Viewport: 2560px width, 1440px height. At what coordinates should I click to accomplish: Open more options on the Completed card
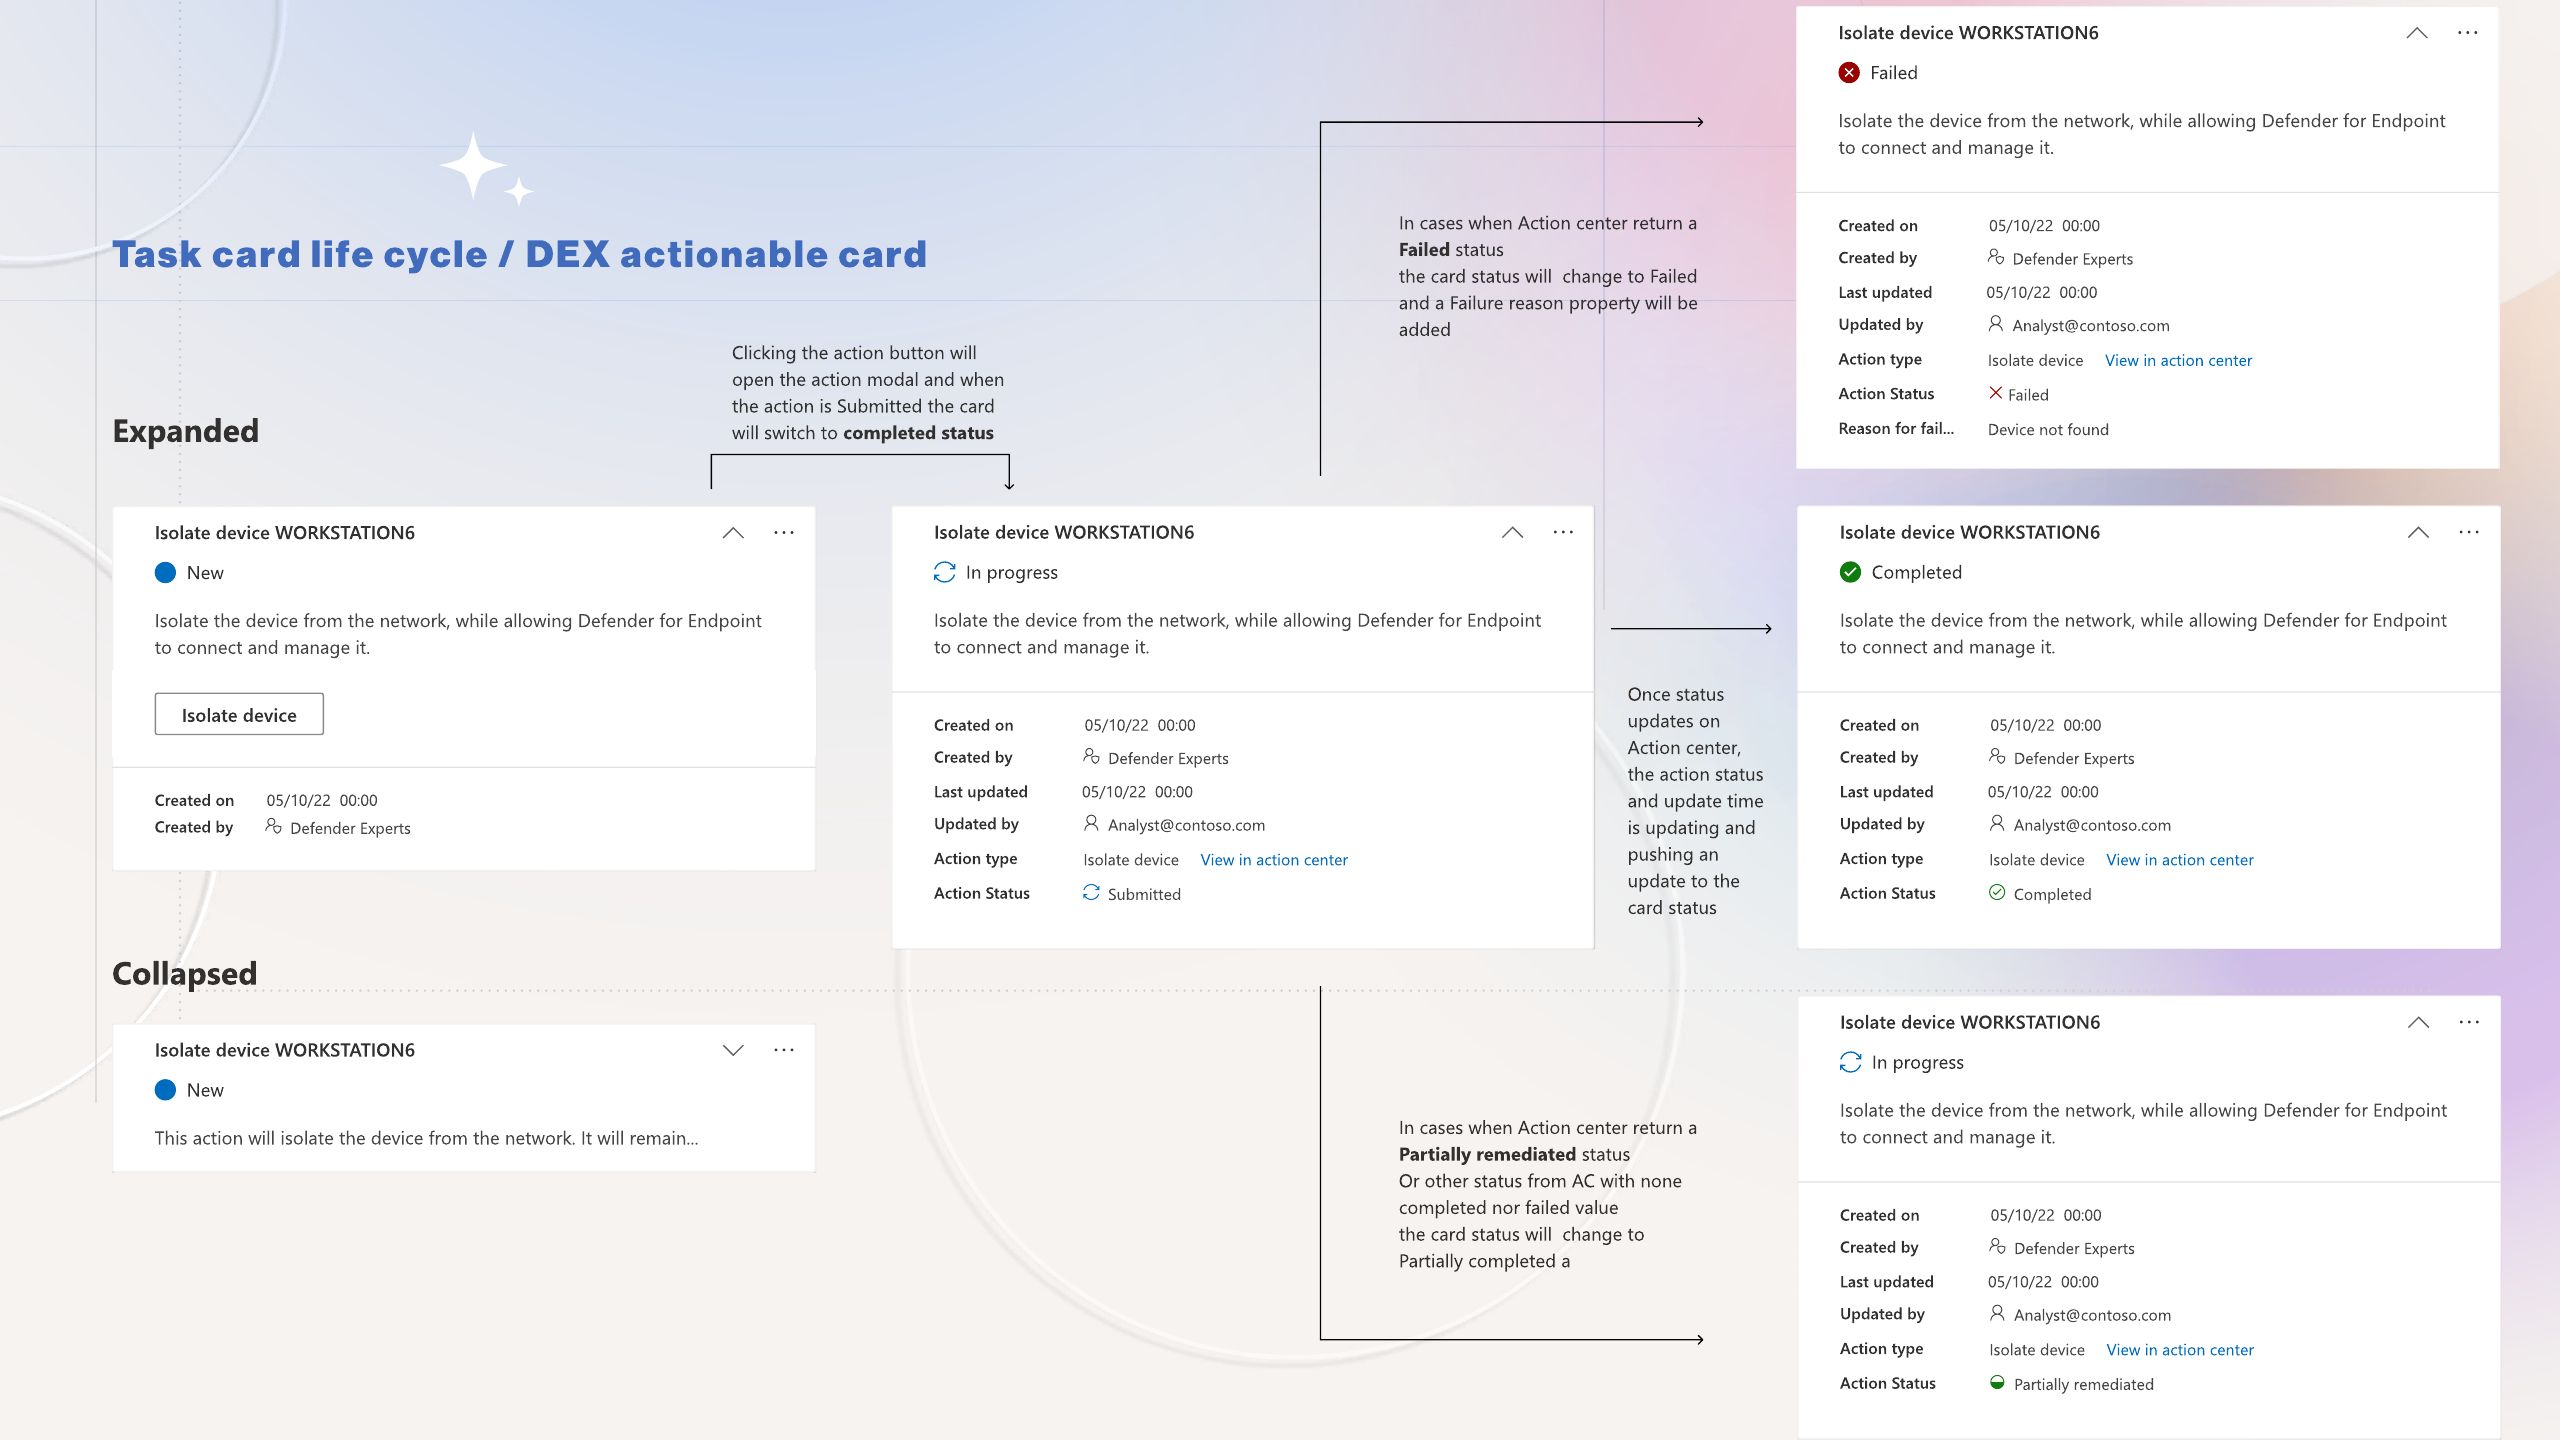pyautogui.click(x=2468, y=532)
